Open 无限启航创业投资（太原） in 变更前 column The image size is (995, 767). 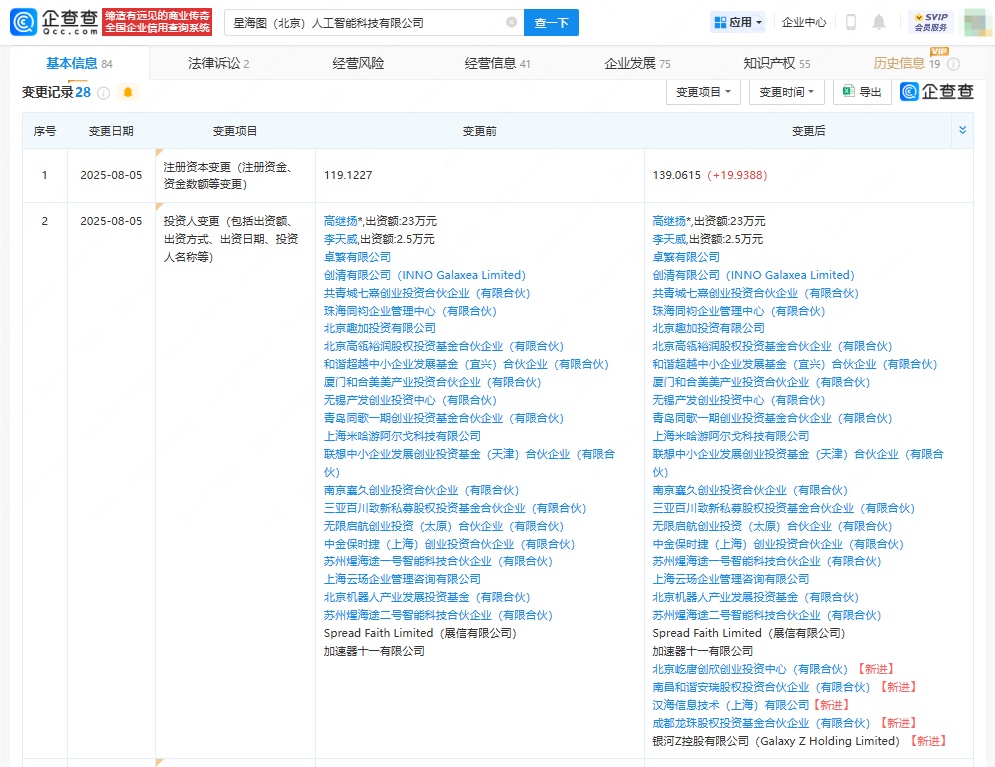tap(444, 526)
